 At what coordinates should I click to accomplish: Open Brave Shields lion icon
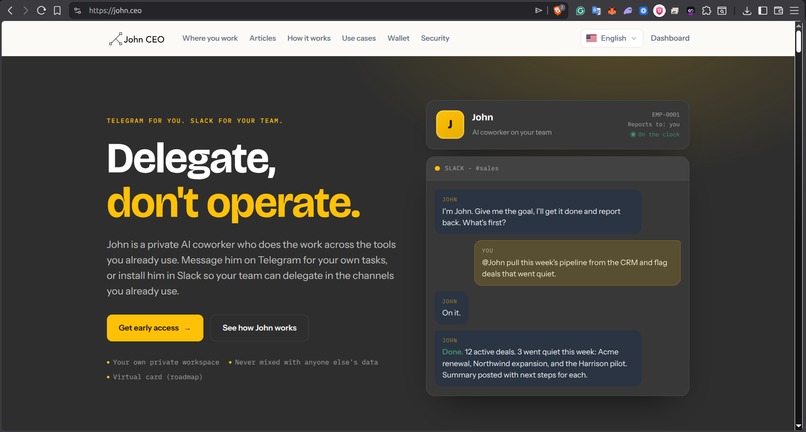click(x=558, y=10)
